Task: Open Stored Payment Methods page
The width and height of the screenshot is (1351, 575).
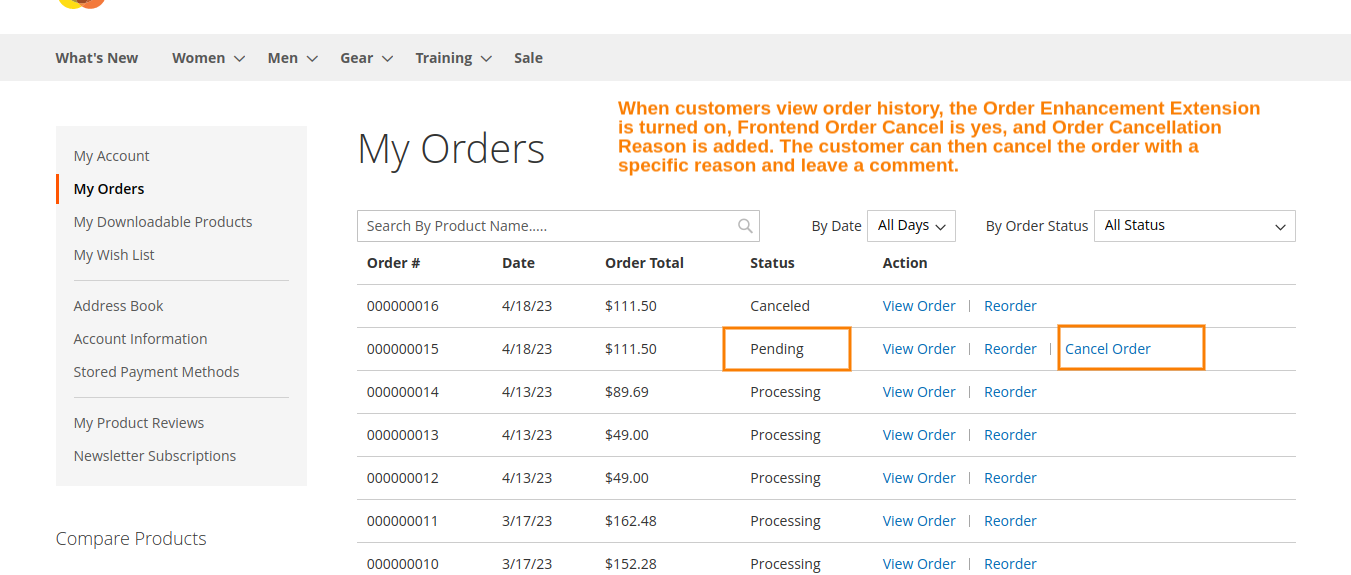Action: [156, 372]
